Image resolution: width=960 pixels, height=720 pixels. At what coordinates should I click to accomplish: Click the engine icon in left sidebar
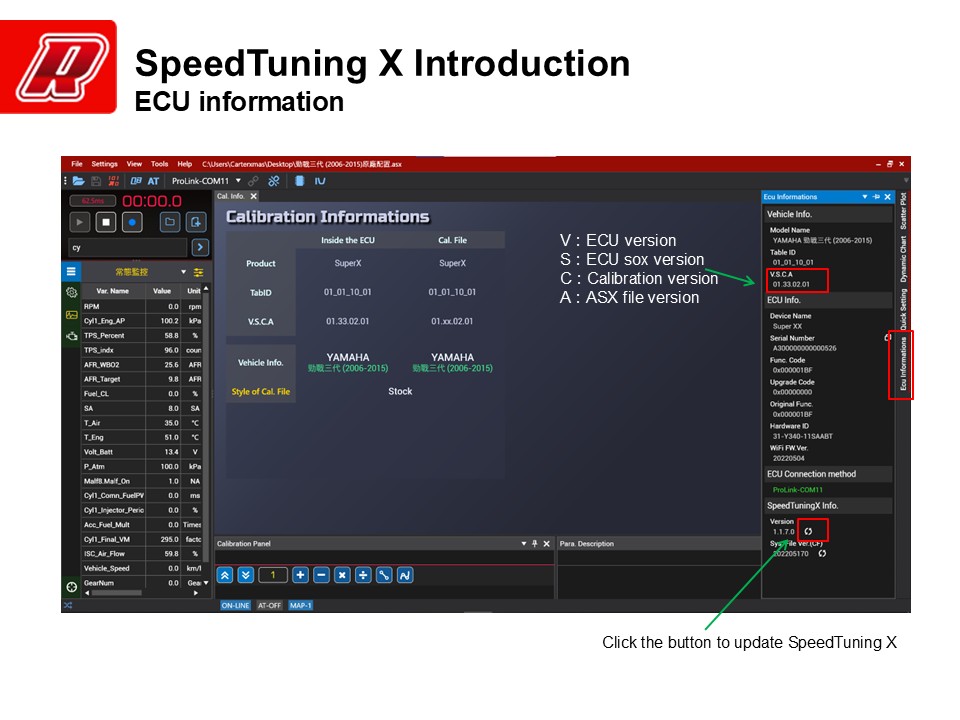tap(71, 336)
